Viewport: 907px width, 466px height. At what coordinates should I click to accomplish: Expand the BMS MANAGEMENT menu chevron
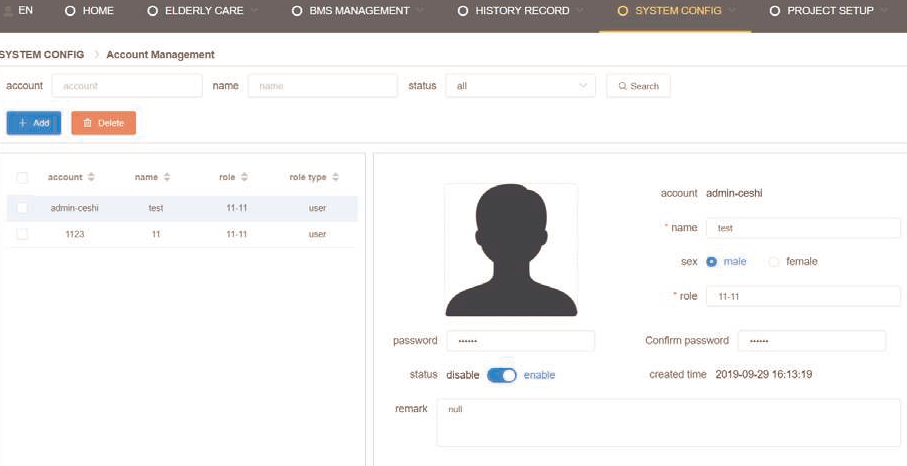click(x=420, y=11)
